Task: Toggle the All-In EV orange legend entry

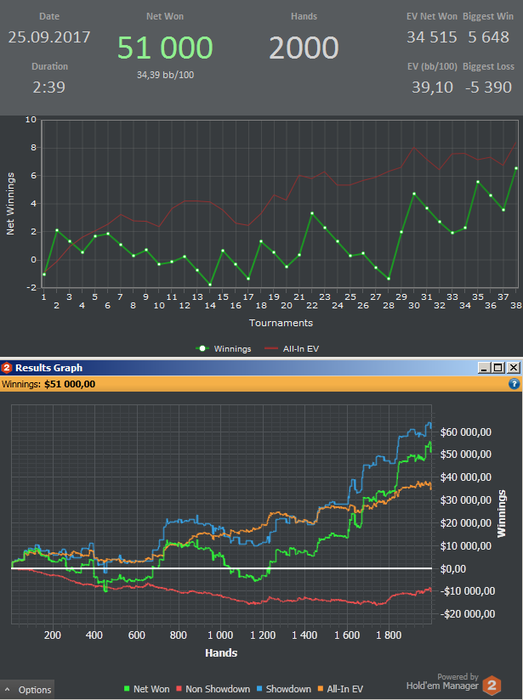Action: pyautogui.click(x=340, y=689)
